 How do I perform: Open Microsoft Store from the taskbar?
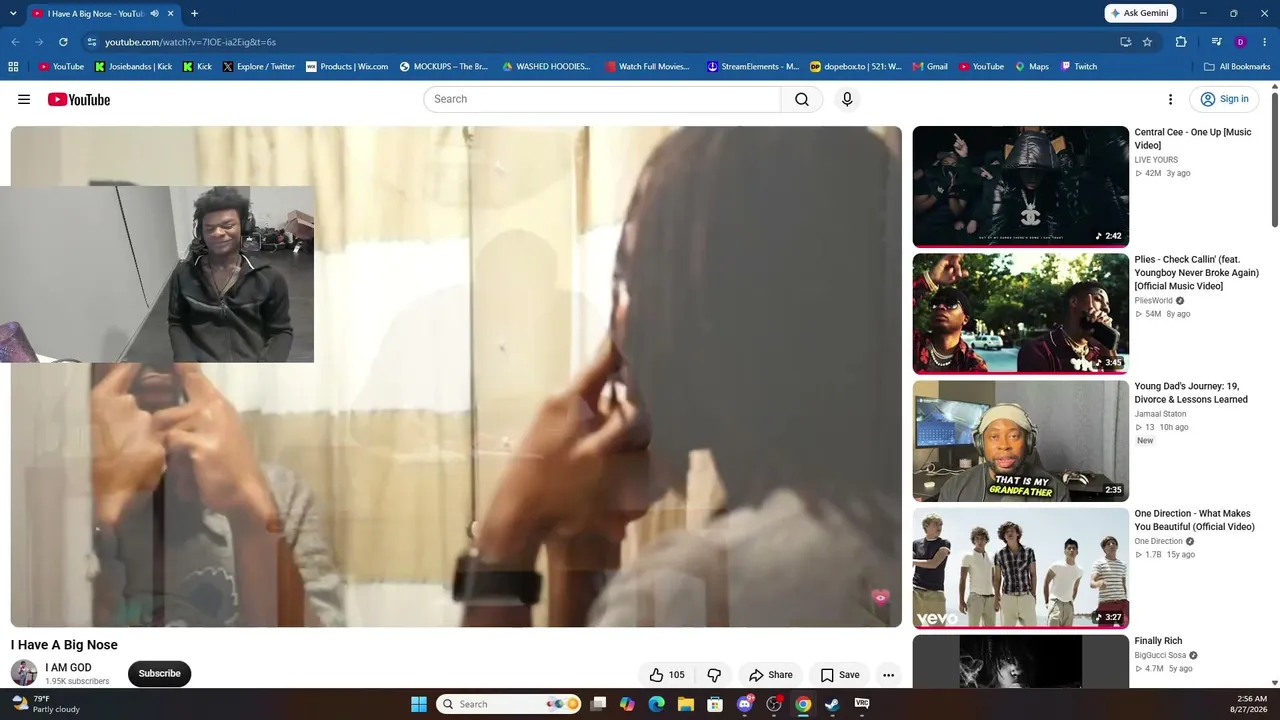[x=715, y=704]
